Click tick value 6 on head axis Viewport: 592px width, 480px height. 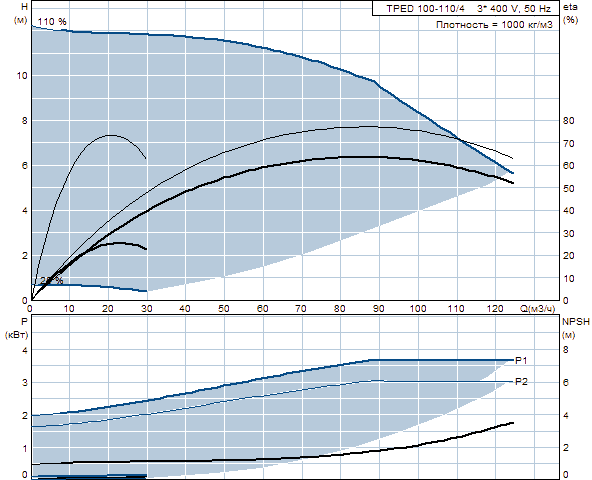[x=25, y=165]
